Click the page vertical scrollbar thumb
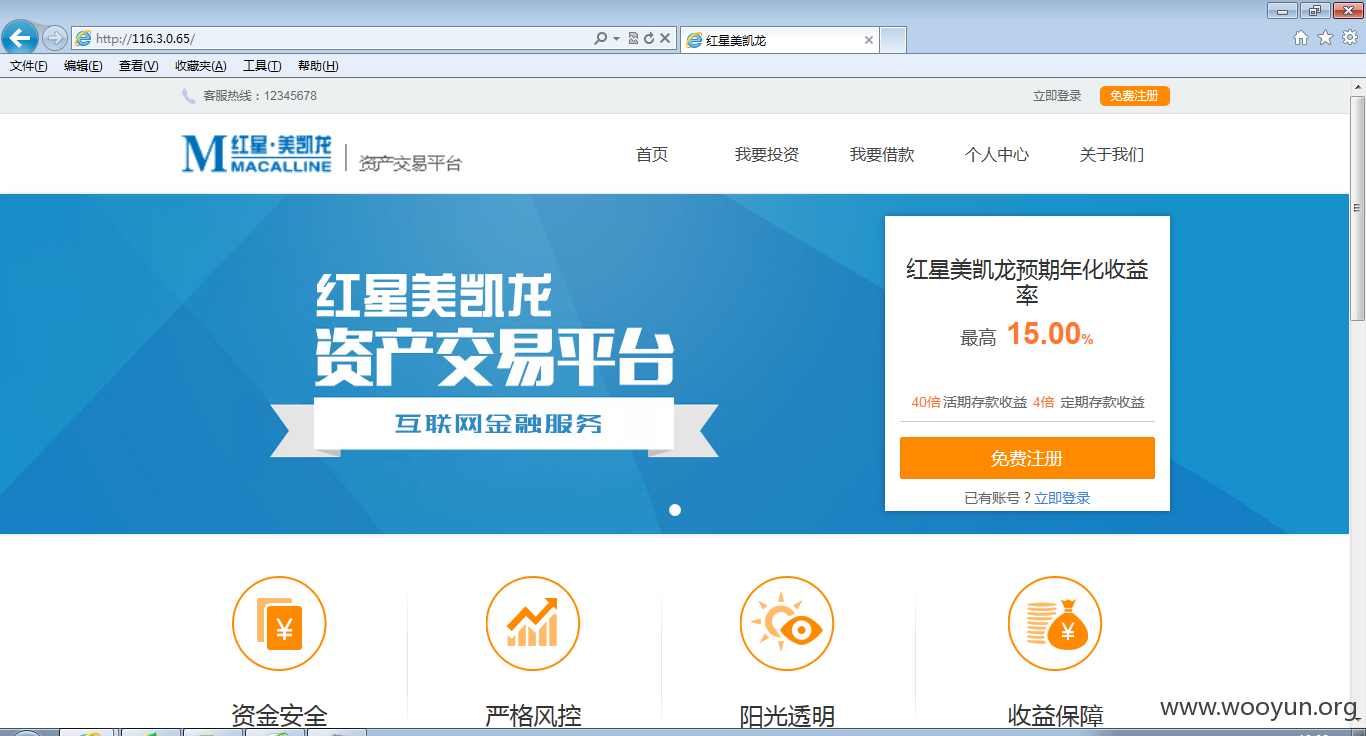The image size is (1366, 736). coord(1357,208)
